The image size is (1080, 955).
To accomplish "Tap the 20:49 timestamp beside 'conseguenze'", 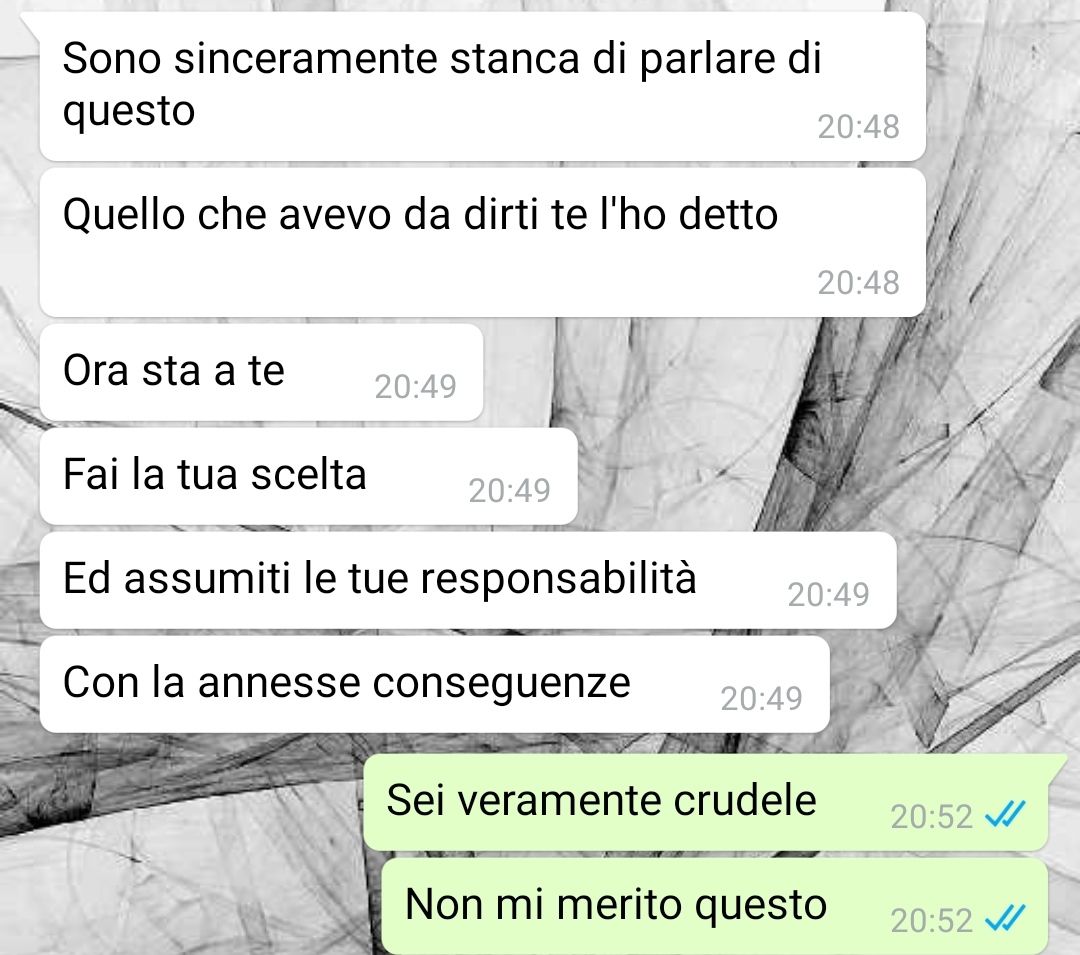I will (x=762, y=698).
